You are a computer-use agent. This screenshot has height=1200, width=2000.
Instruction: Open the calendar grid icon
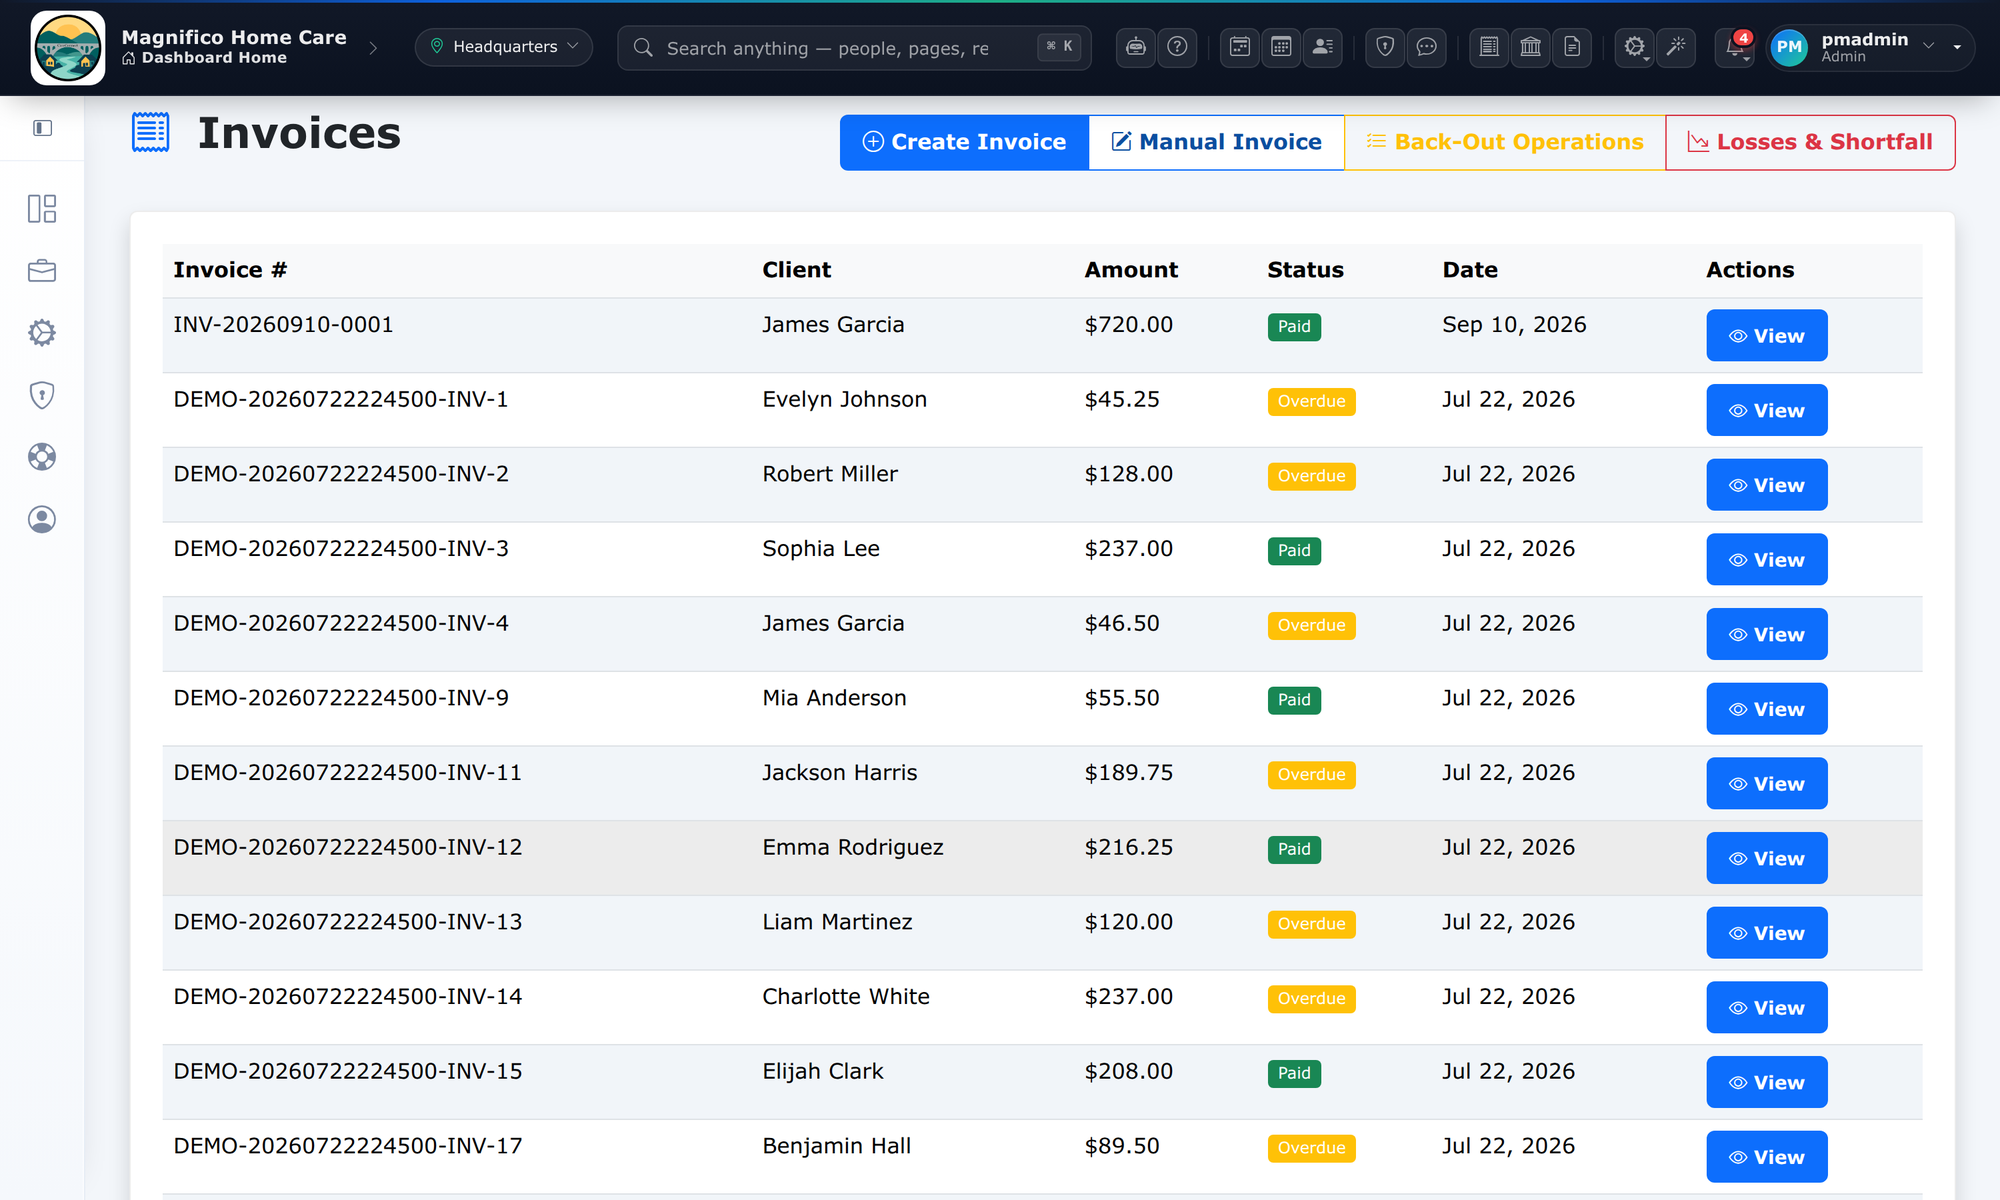[1281, 47]
